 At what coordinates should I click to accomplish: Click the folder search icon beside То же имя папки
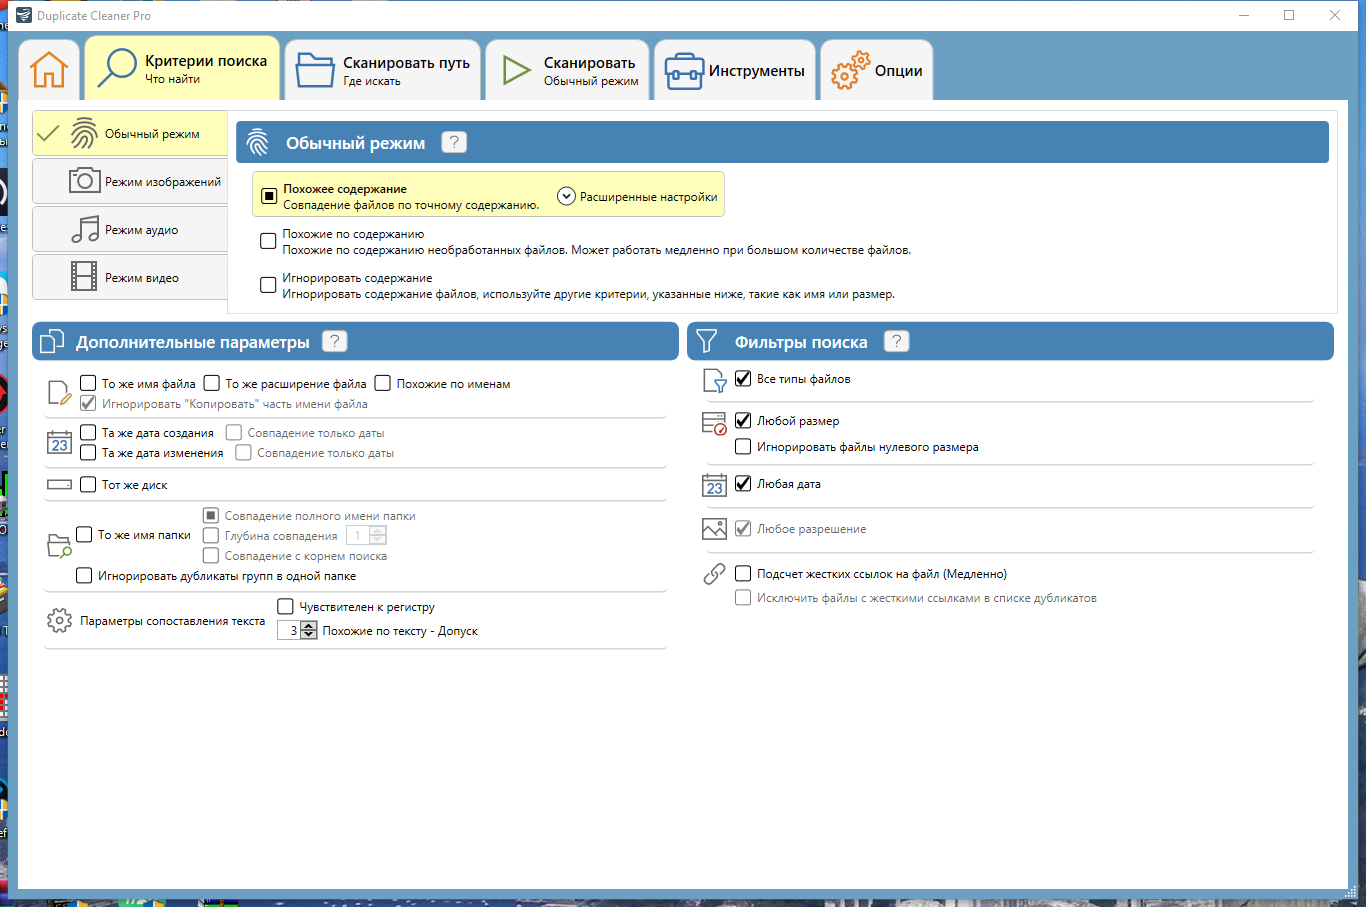pos(59,546)
